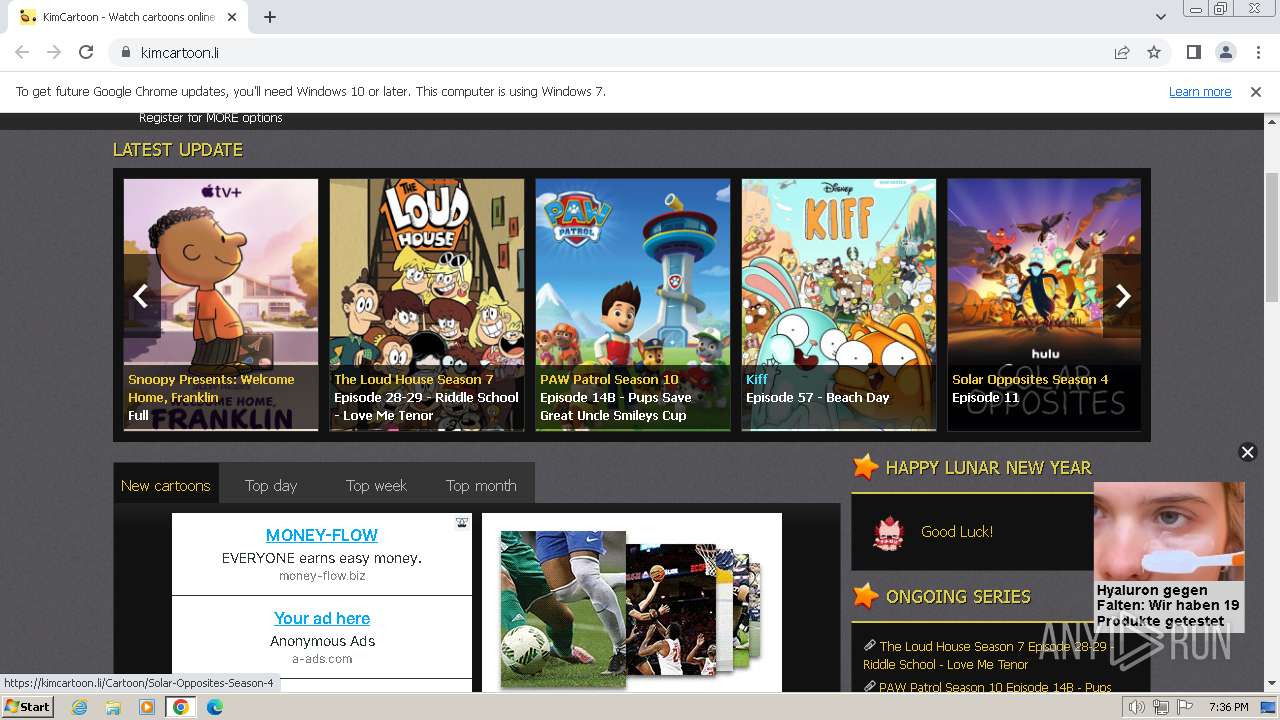Open Solar Opposites Season 4 poster

[1044, 305]
